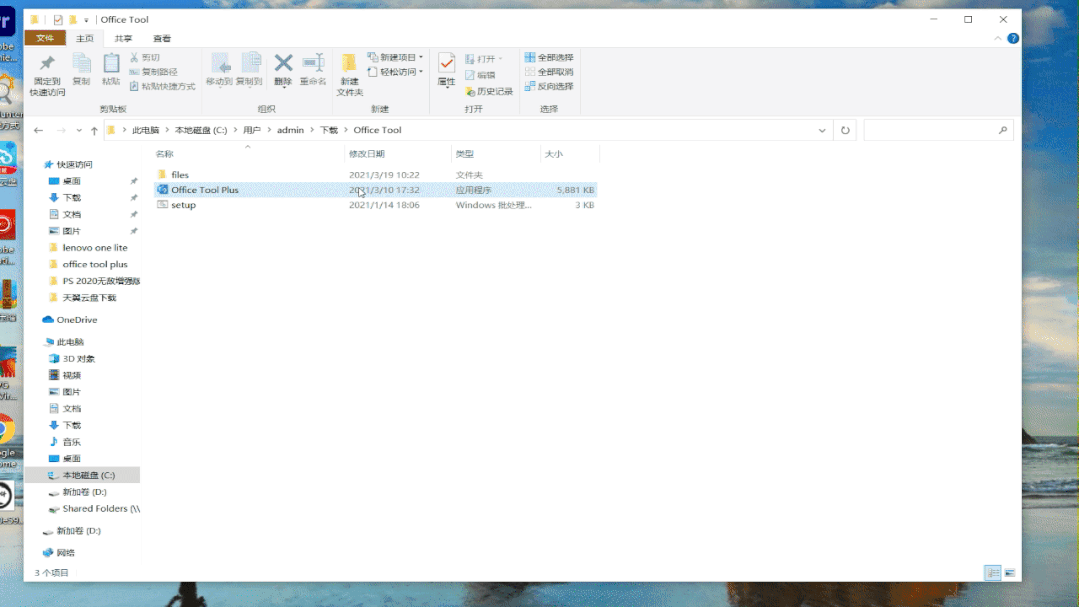The width and height of the screenshot is (1079, 607).
Task: Click the Copy path command
Action: (x=153, y=72)
